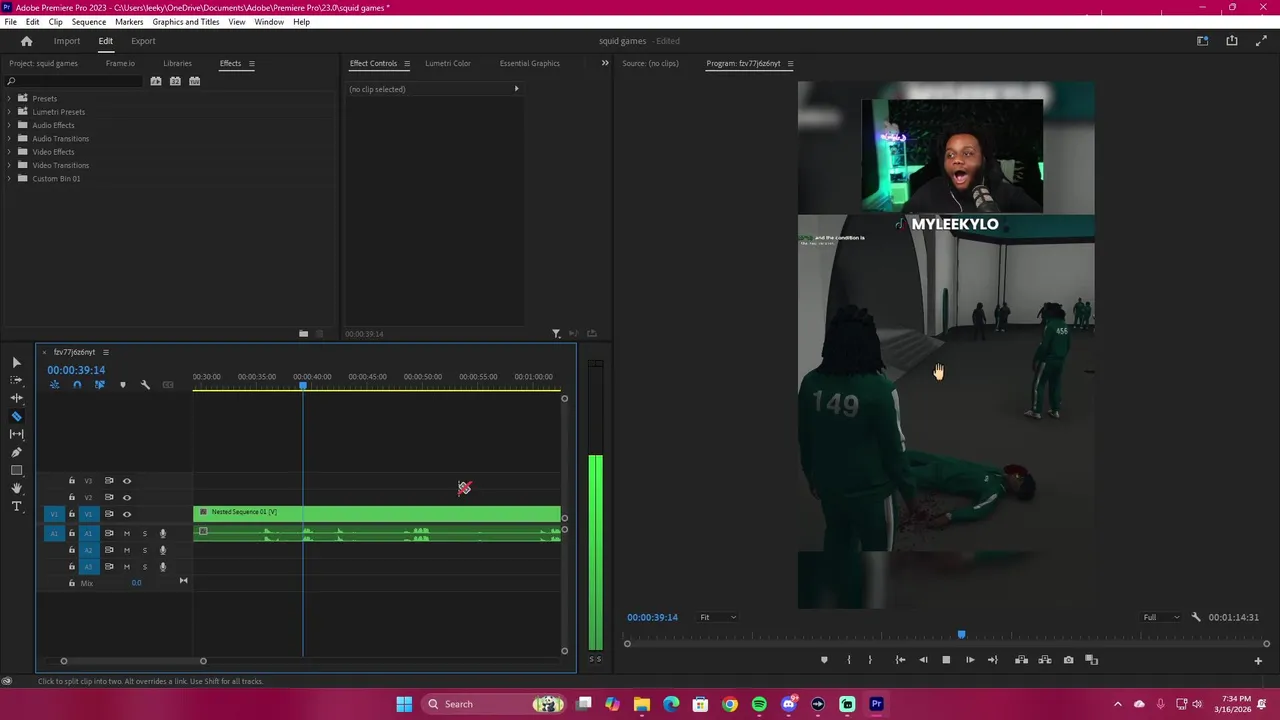The width and height of the screenshot is (1280, 720).
Task: Select the Selection tool arrow
Action: 16,362
